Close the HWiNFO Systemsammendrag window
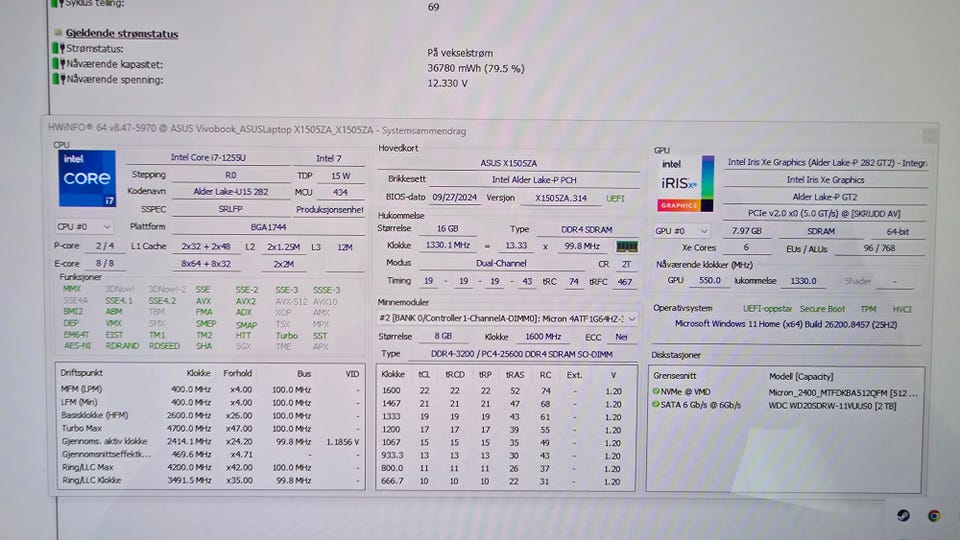 click(x=929, y=135)
